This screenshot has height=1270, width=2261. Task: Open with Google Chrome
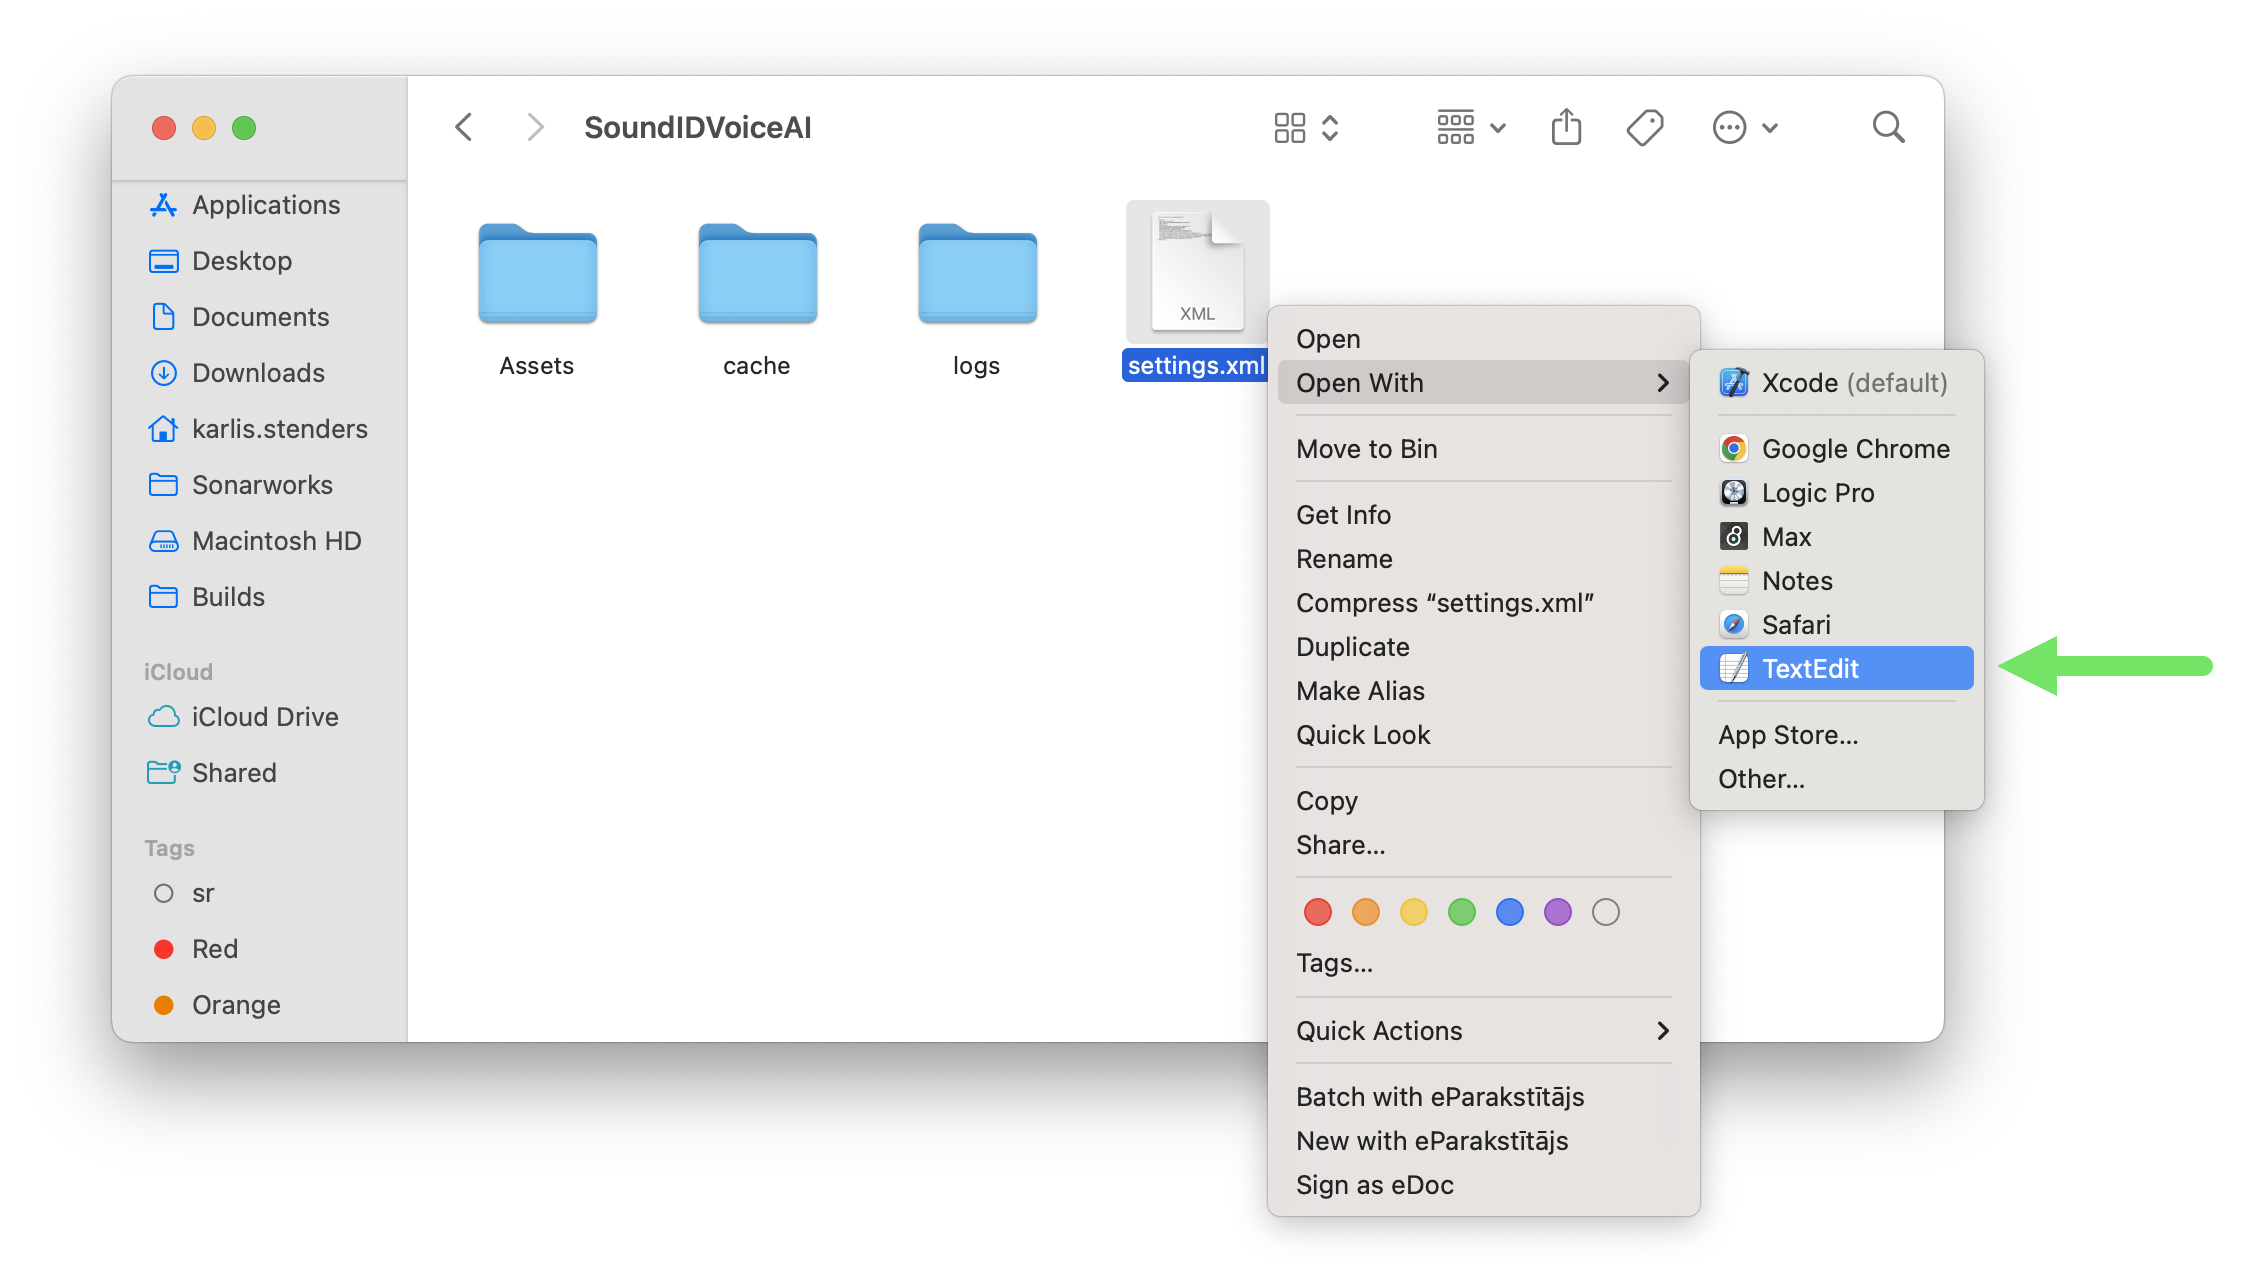coord(1836,449)
